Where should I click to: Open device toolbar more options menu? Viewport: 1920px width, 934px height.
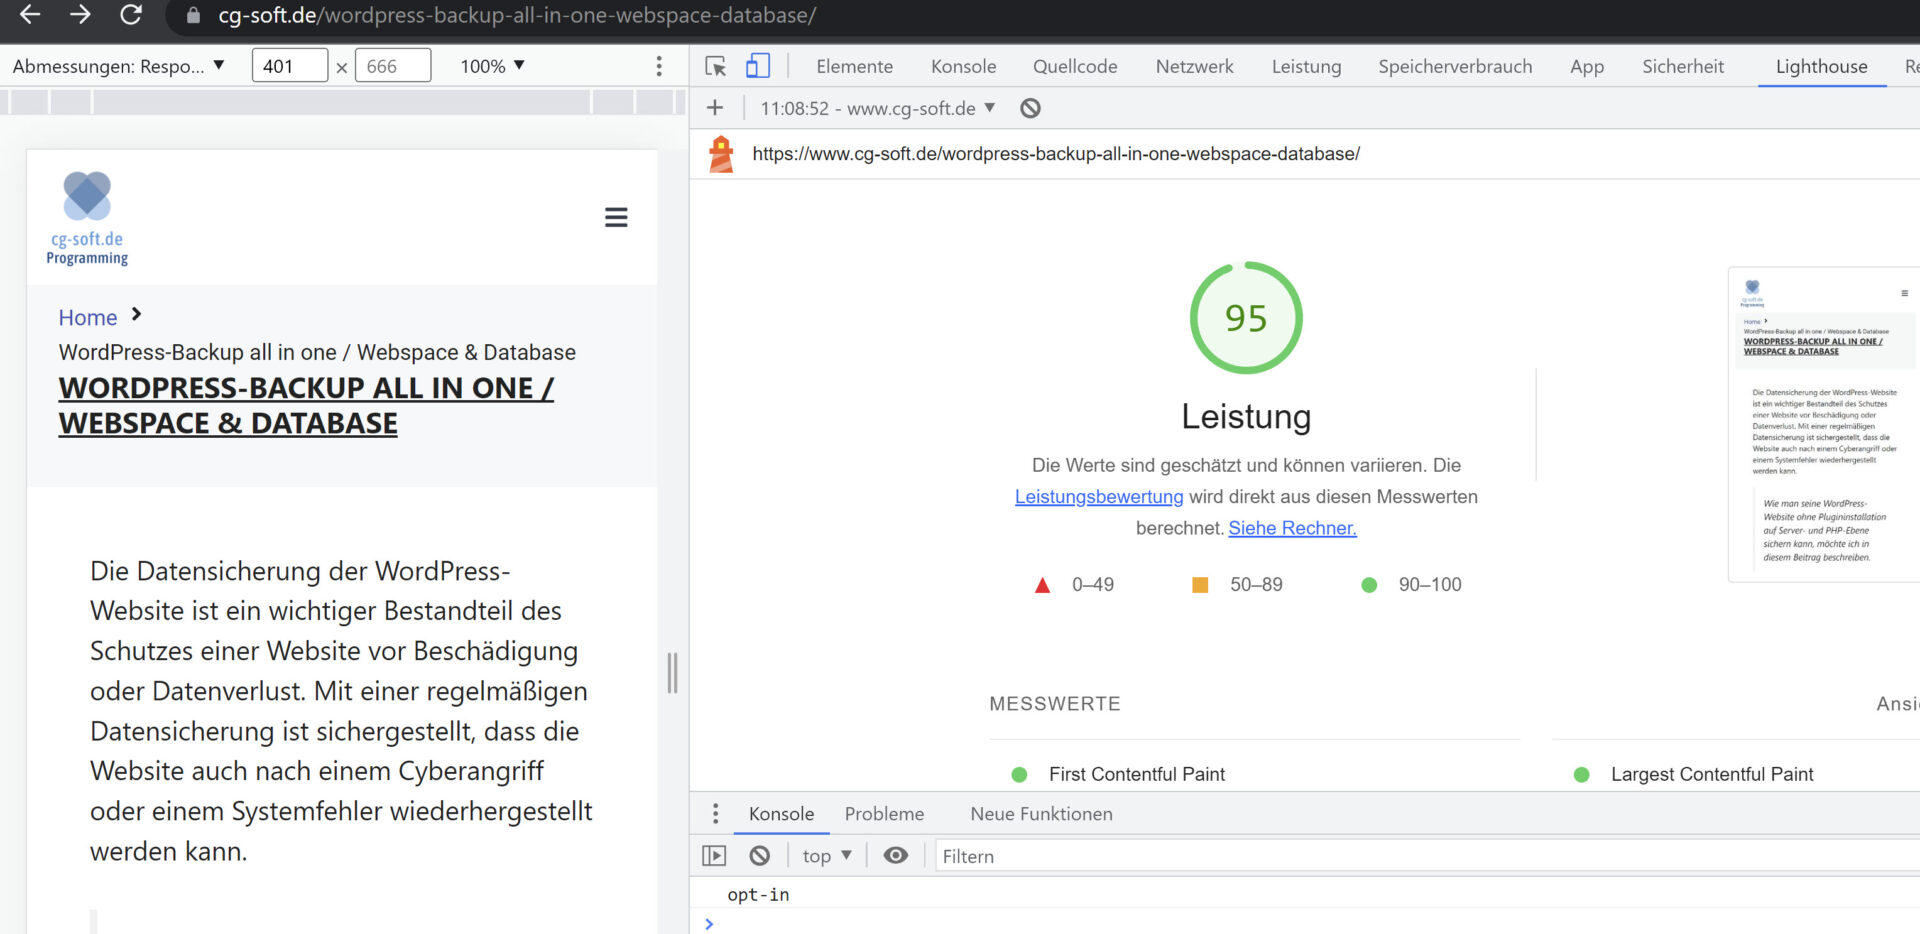pyautogui.click(x=659, y=66)
